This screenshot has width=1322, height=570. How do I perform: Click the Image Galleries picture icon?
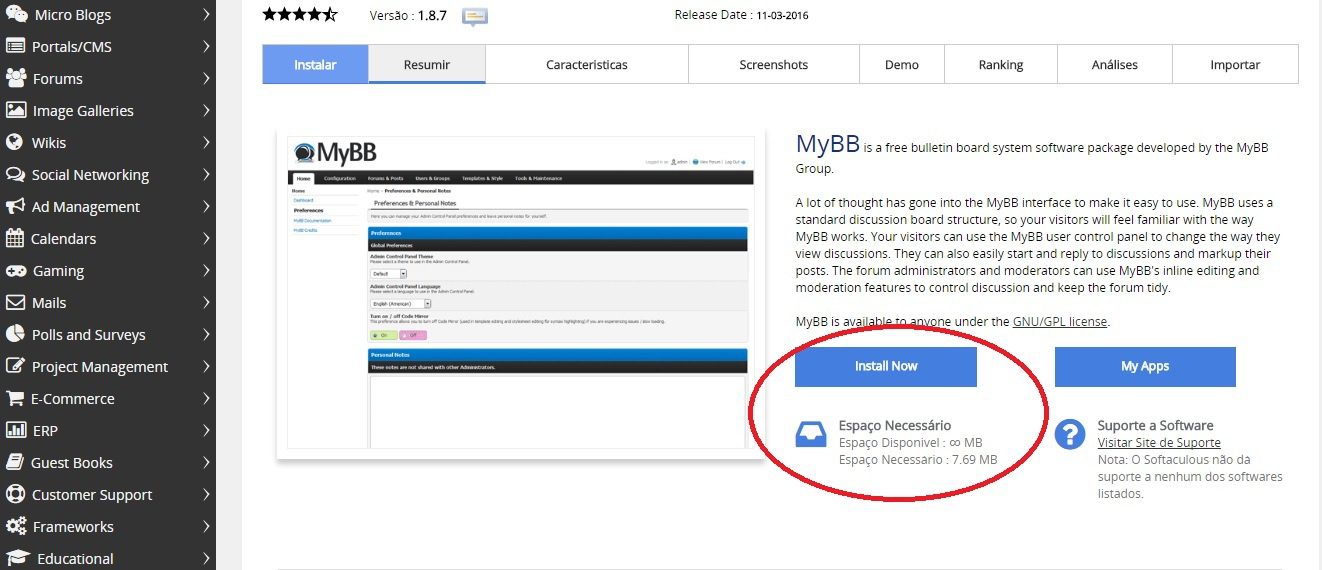[16, 110]
